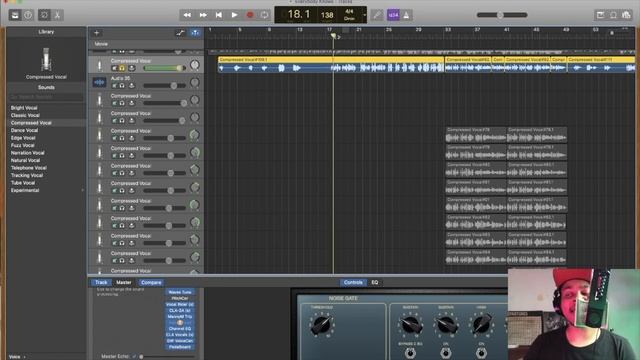Open the Editors scissors icon
640x360 pixels.
57,15
